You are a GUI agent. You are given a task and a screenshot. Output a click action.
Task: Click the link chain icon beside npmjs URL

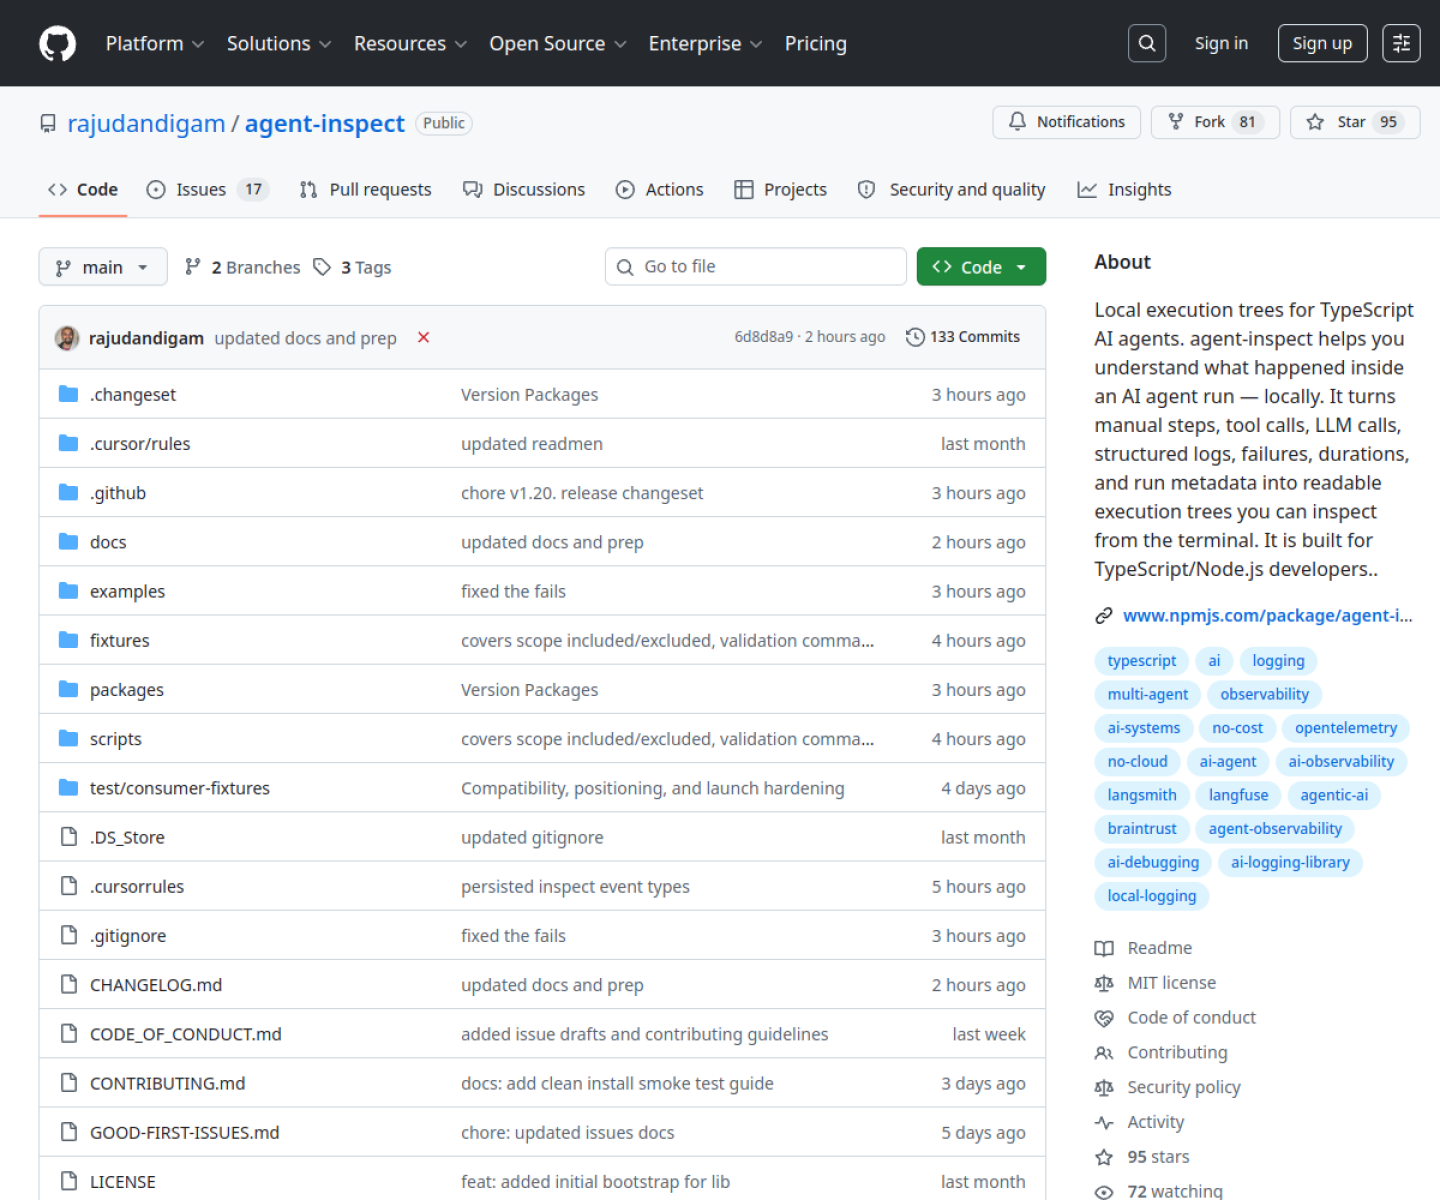tap(1104, 616)
